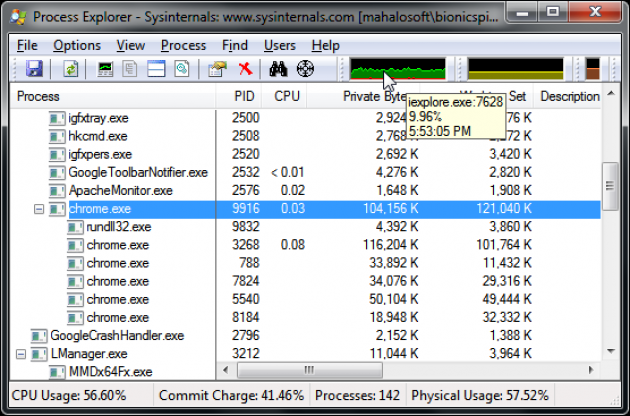
Task: Click the hkcmd.exe process icon
Action: 57,136
